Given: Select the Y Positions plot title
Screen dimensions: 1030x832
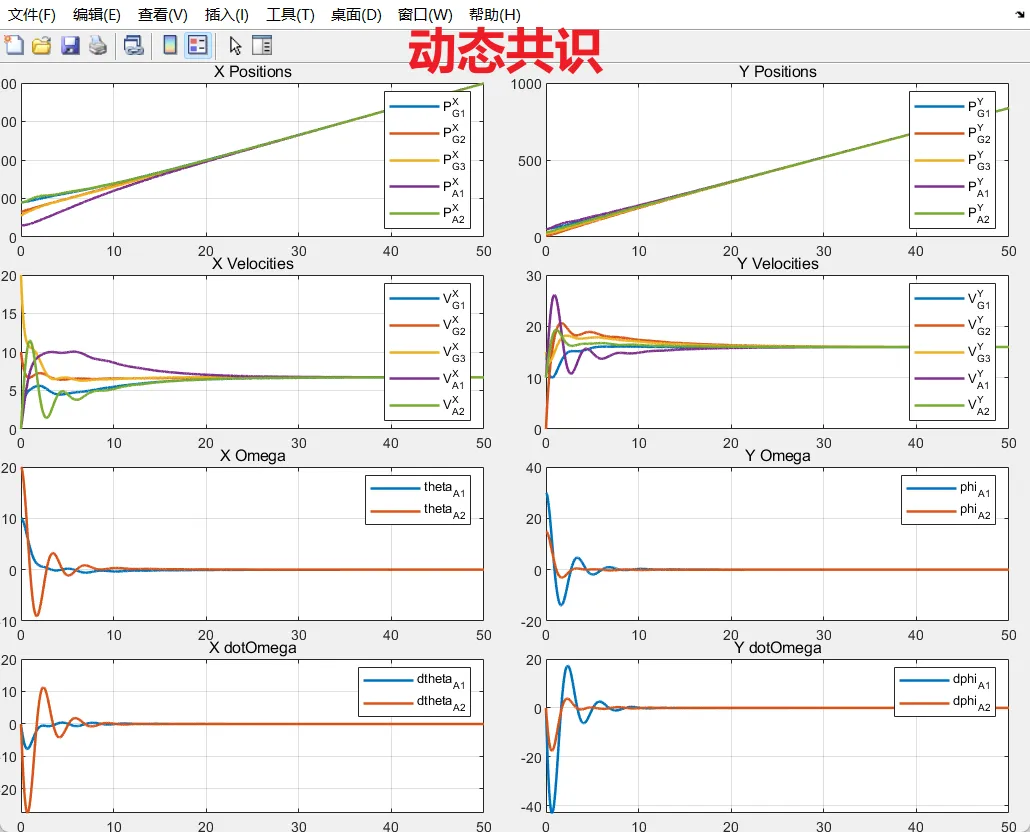Looking at the screenshot, I should point(778,72).
